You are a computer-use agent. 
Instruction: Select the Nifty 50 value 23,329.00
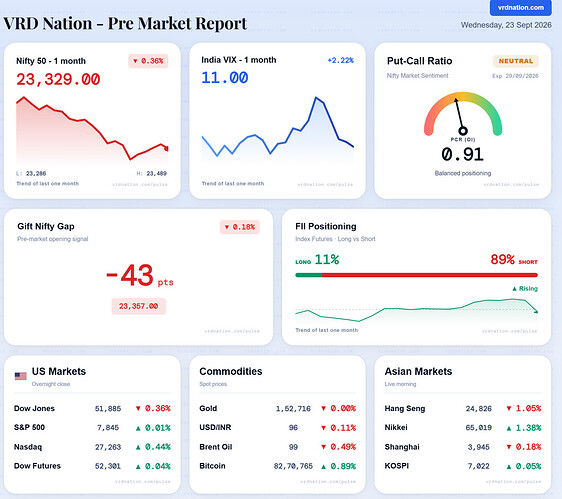[x=58, y=79]
